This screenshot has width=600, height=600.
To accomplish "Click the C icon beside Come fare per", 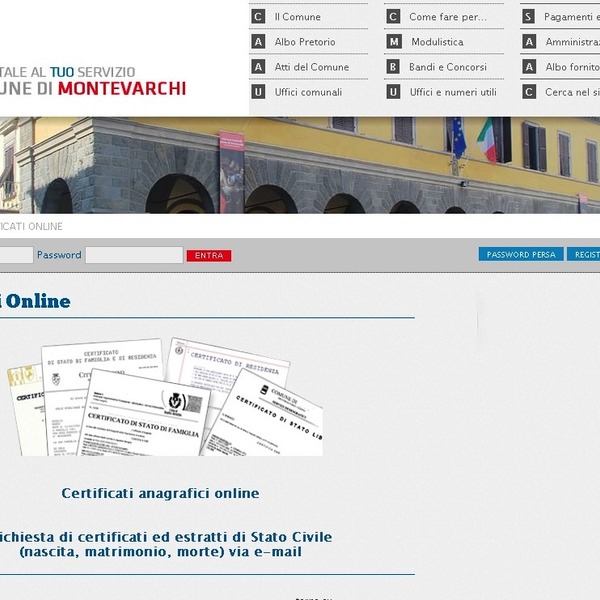I will (393, 17).
